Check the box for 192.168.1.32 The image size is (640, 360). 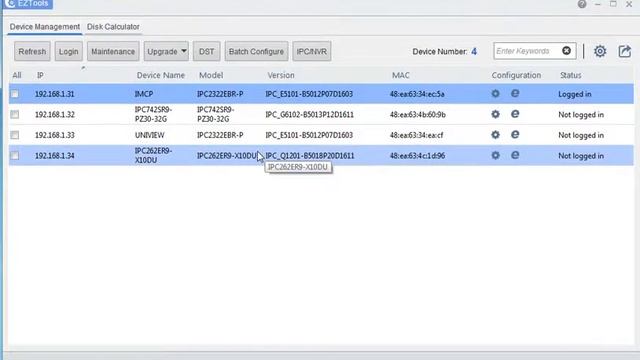[15, 114]
